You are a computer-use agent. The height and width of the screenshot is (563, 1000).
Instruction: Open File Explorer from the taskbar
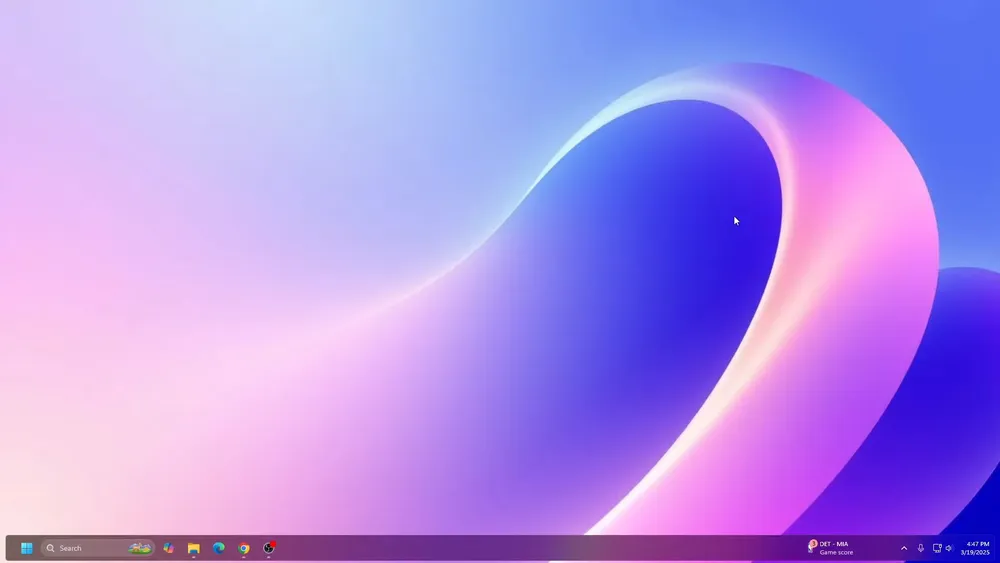193,548
